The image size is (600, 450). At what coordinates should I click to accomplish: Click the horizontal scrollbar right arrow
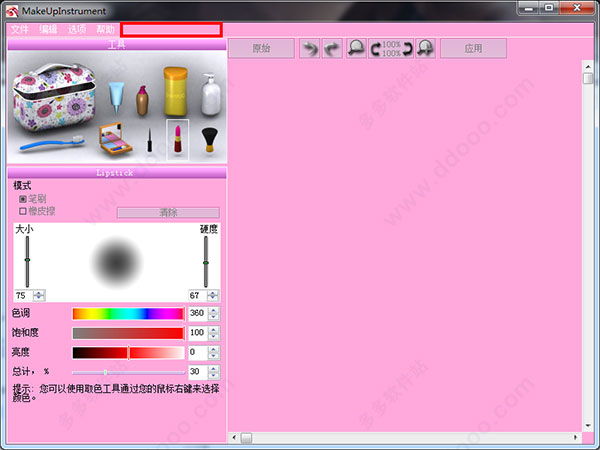coord(575,437)
